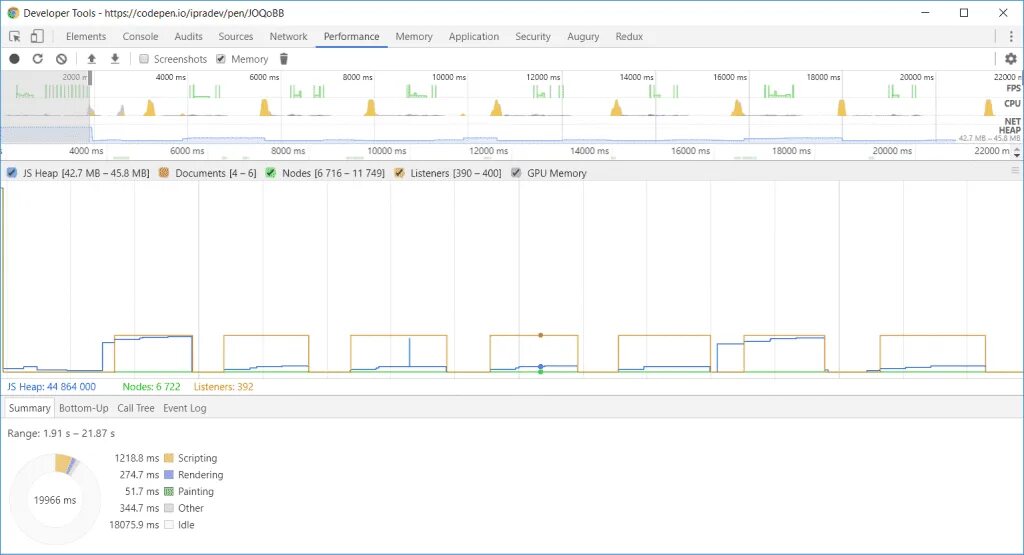Switch to the Network tab
This screenshot has width=1024, height=555.
[289, 37]
